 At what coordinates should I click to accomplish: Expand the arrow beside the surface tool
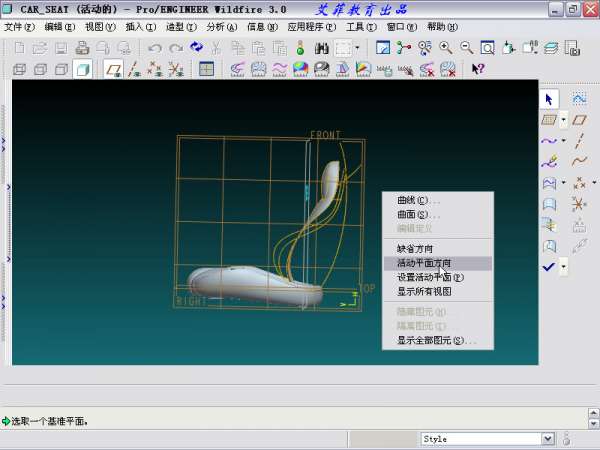point(564,183)
